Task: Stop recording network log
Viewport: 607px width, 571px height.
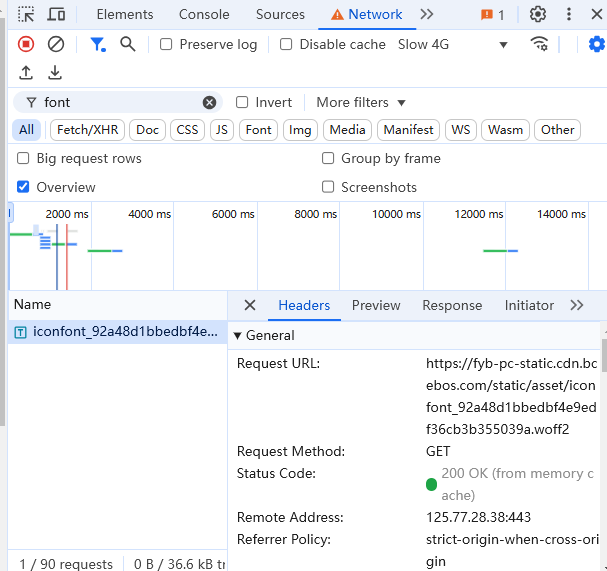Action: pyautogui.click(x=26, y=44)
